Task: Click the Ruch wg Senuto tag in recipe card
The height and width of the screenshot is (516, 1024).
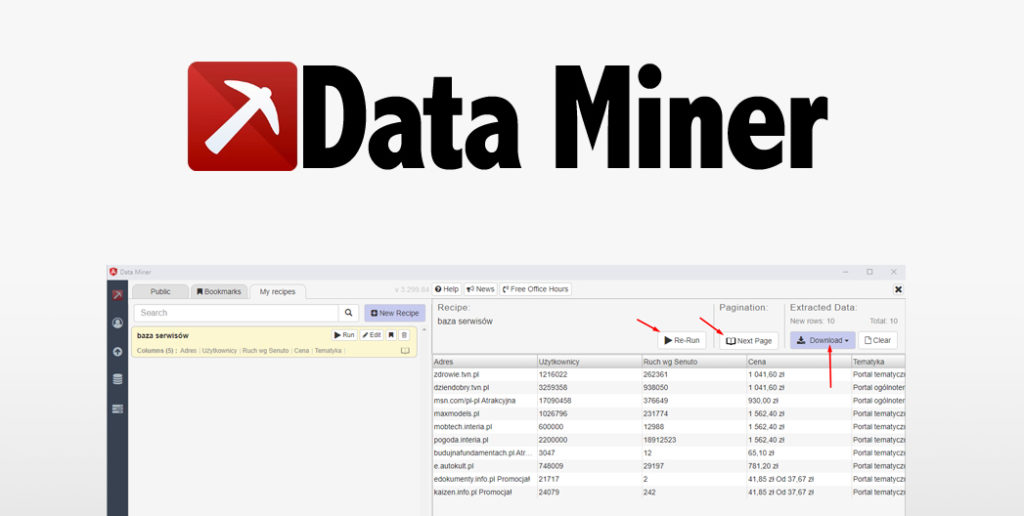Action: (265, 351)
